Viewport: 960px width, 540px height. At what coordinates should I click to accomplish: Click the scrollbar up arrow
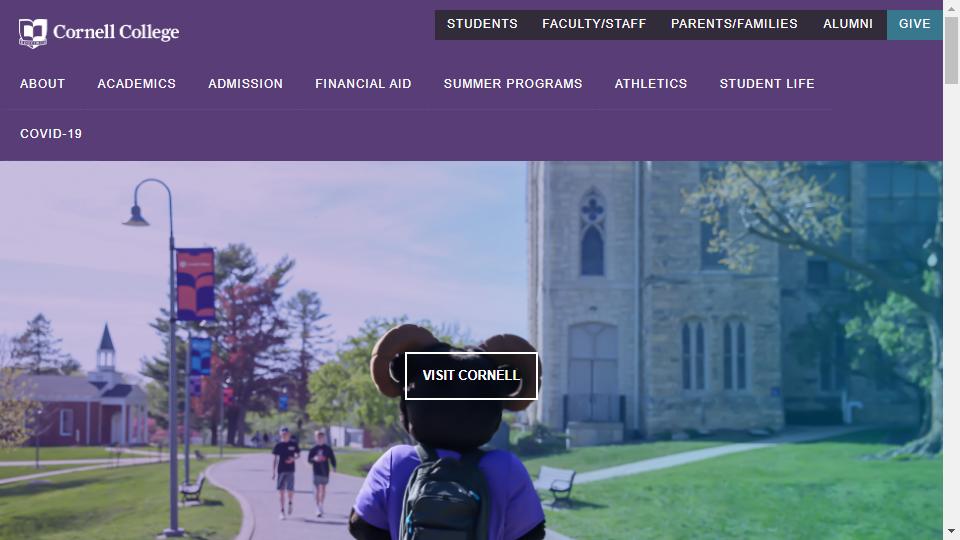click(x=951, y=7)
